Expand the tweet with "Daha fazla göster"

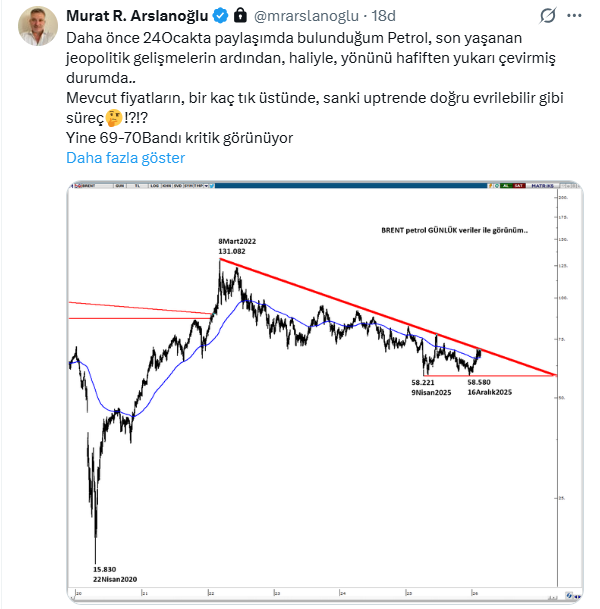[x=125, y=157]
